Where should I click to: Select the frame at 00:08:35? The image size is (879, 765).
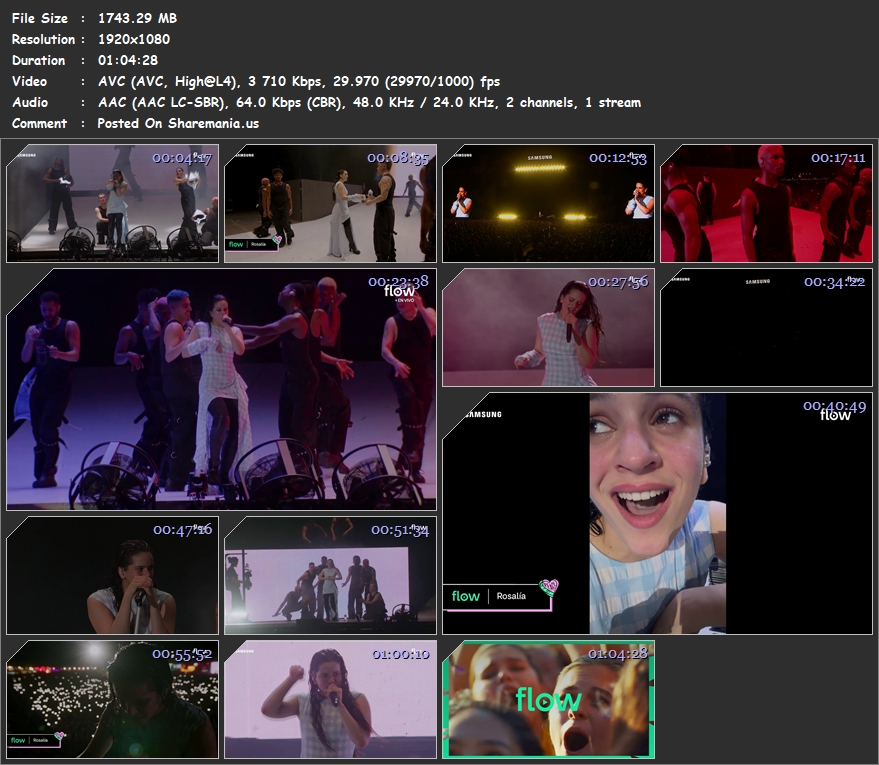pyautogui.click(x=330, y=203)
